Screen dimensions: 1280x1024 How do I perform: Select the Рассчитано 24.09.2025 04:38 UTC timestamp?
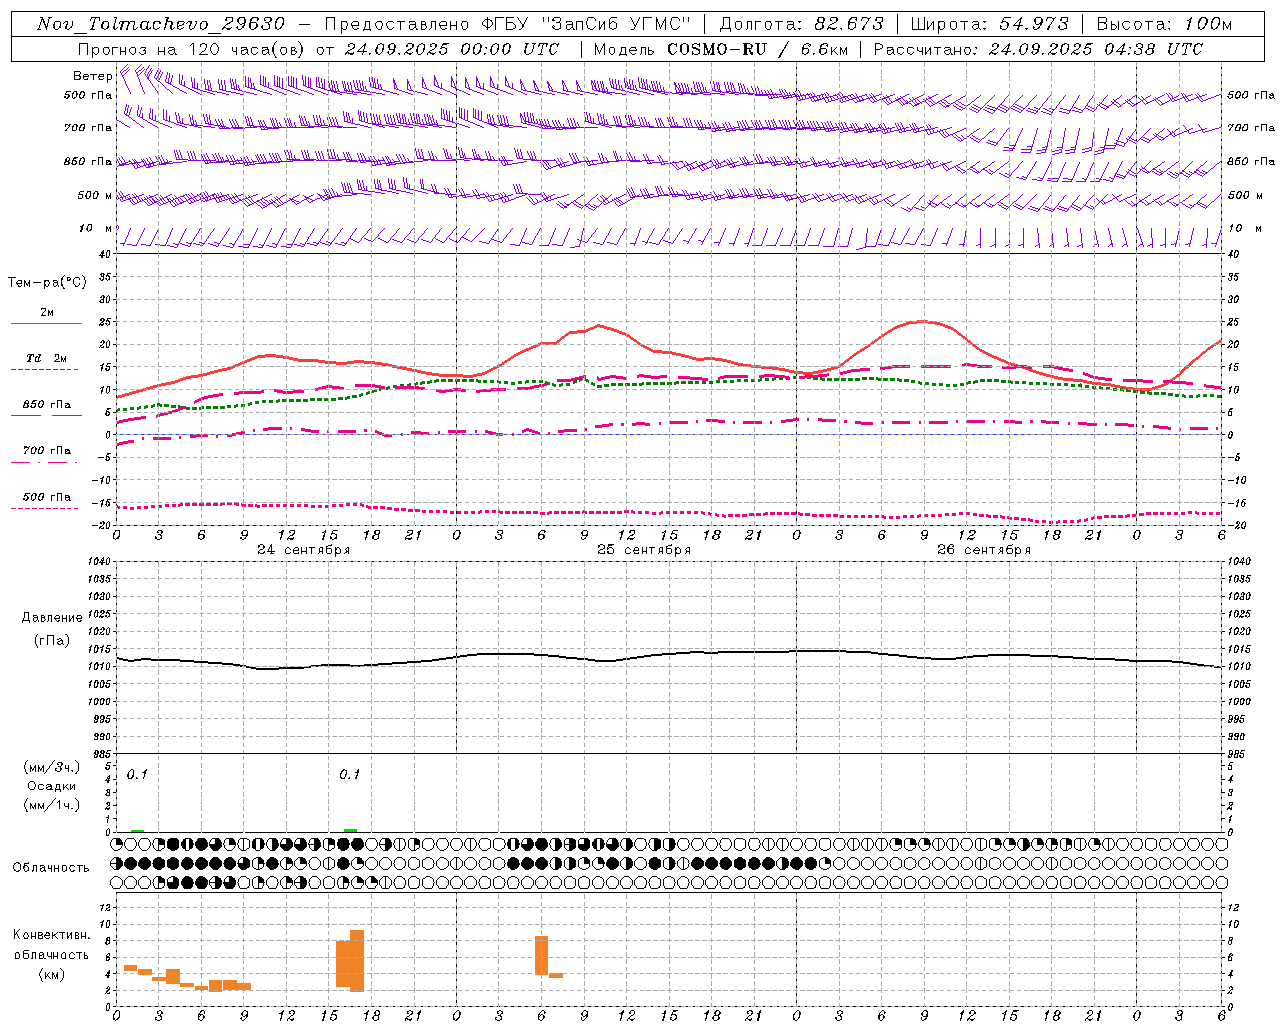(x=1038, y=49)
